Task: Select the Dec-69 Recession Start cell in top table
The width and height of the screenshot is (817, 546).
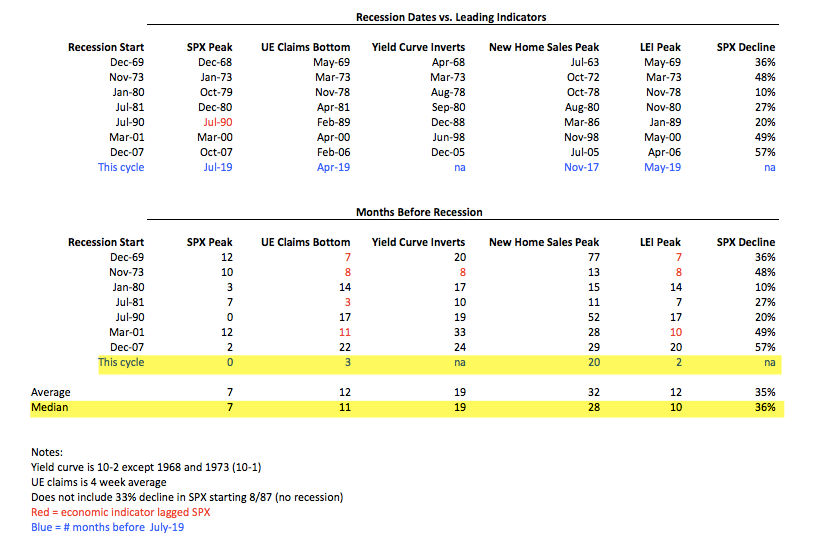Action: (x=127, y=63)
